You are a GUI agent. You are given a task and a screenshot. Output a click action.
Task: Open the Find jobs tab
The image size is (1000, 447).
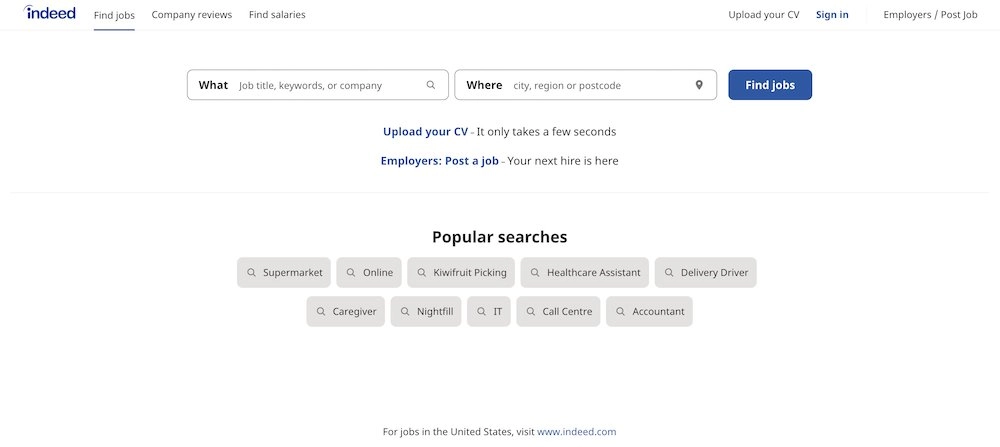click(x=114, y=15)
